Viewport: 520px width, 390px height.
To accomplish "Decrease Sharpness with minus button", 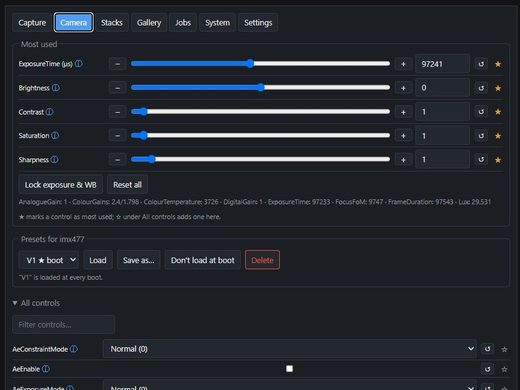I will [x=117, y=160].
